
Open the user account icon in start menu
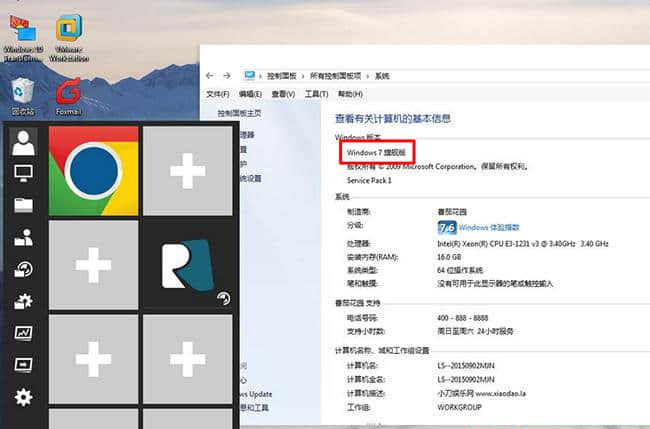(x=23, y=142)
